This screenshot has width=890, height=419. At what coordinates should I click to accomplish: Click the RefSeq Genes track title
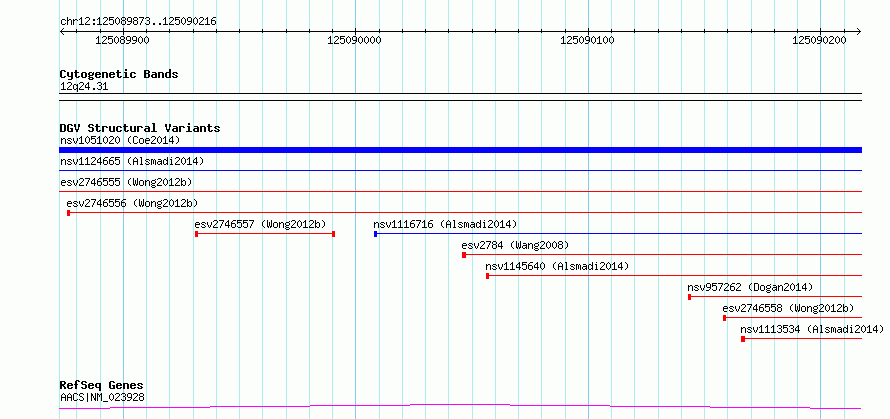[101, 386]
